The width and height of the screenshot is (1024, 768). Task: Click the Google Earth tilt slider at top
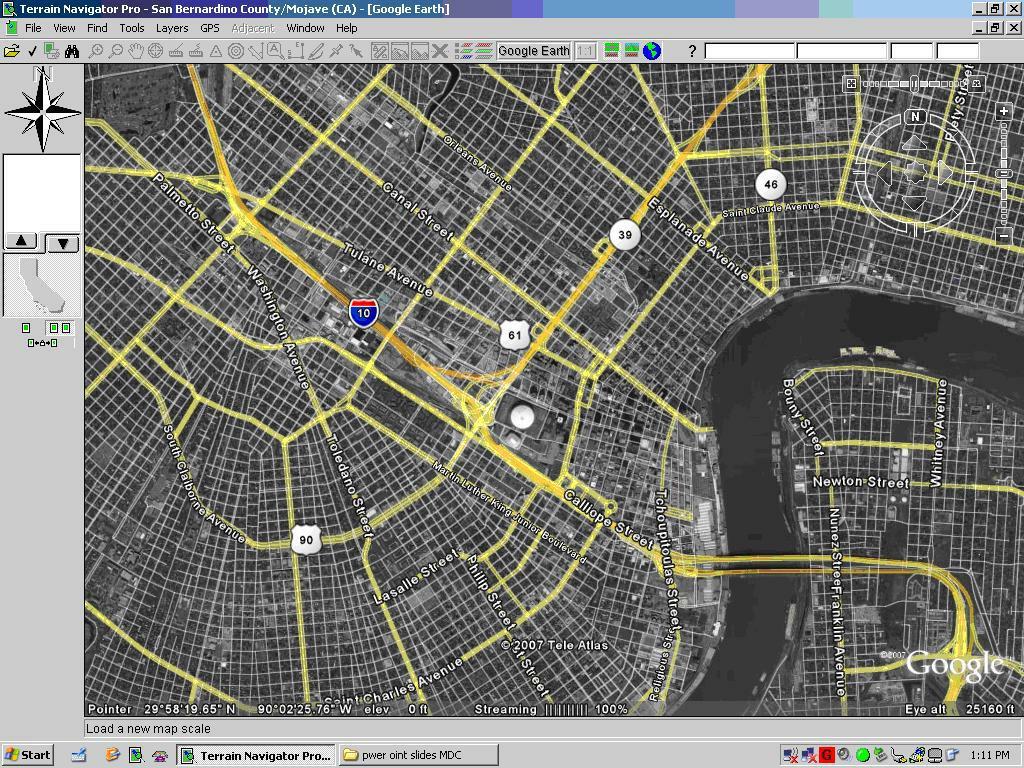point(914,84)
